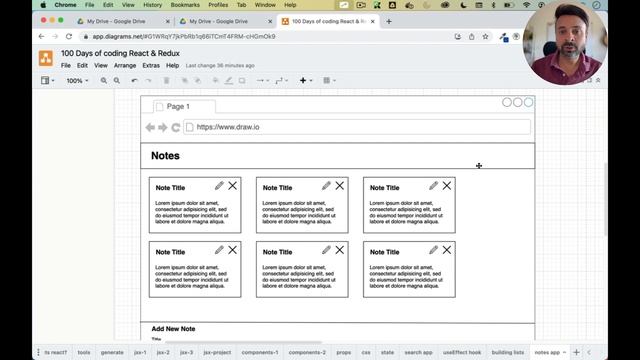Open the connection arrow style dropdown
The height and width of the screenshot is (360, 640).
[262, 81]
